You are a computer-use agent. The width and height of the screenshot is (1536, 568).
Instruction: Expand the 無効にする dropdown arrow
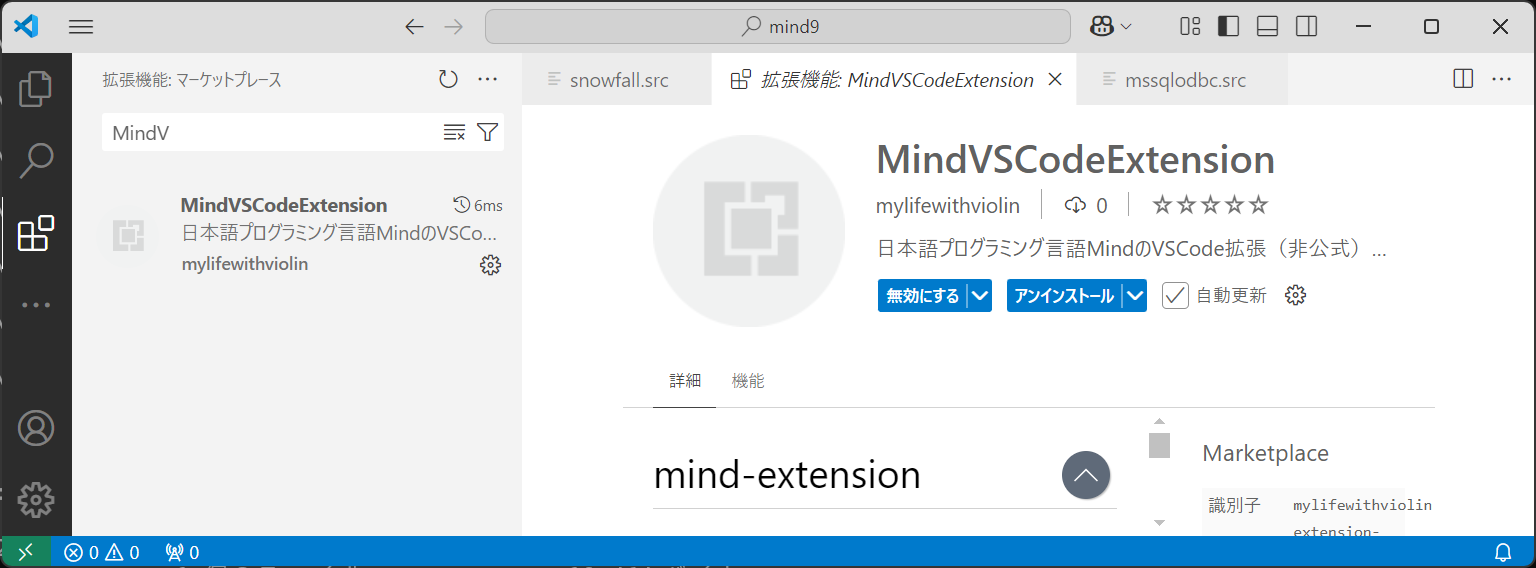click(980, 295)
